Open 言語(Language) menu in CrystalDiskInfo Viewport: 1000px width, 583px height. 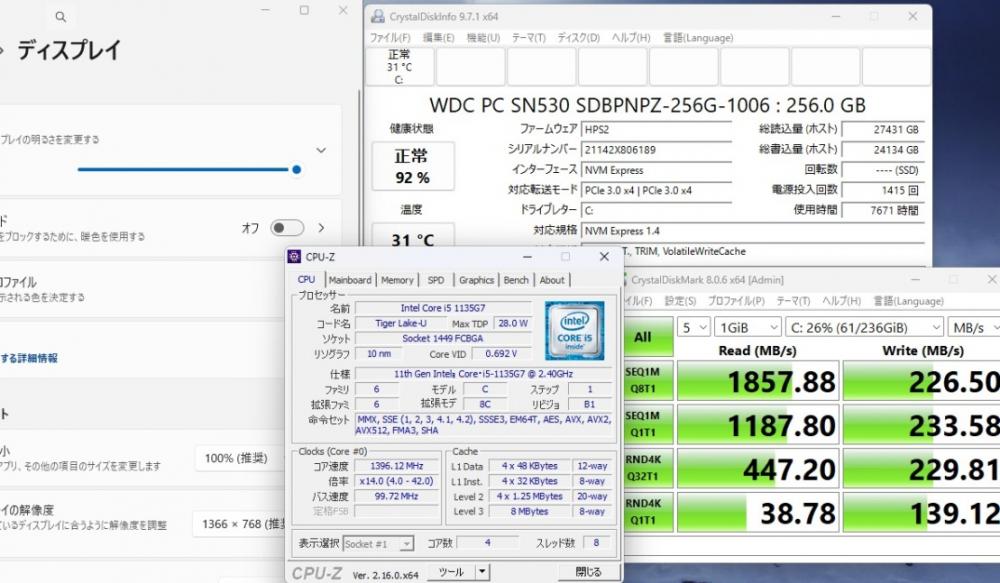click(x=698, y=38)
